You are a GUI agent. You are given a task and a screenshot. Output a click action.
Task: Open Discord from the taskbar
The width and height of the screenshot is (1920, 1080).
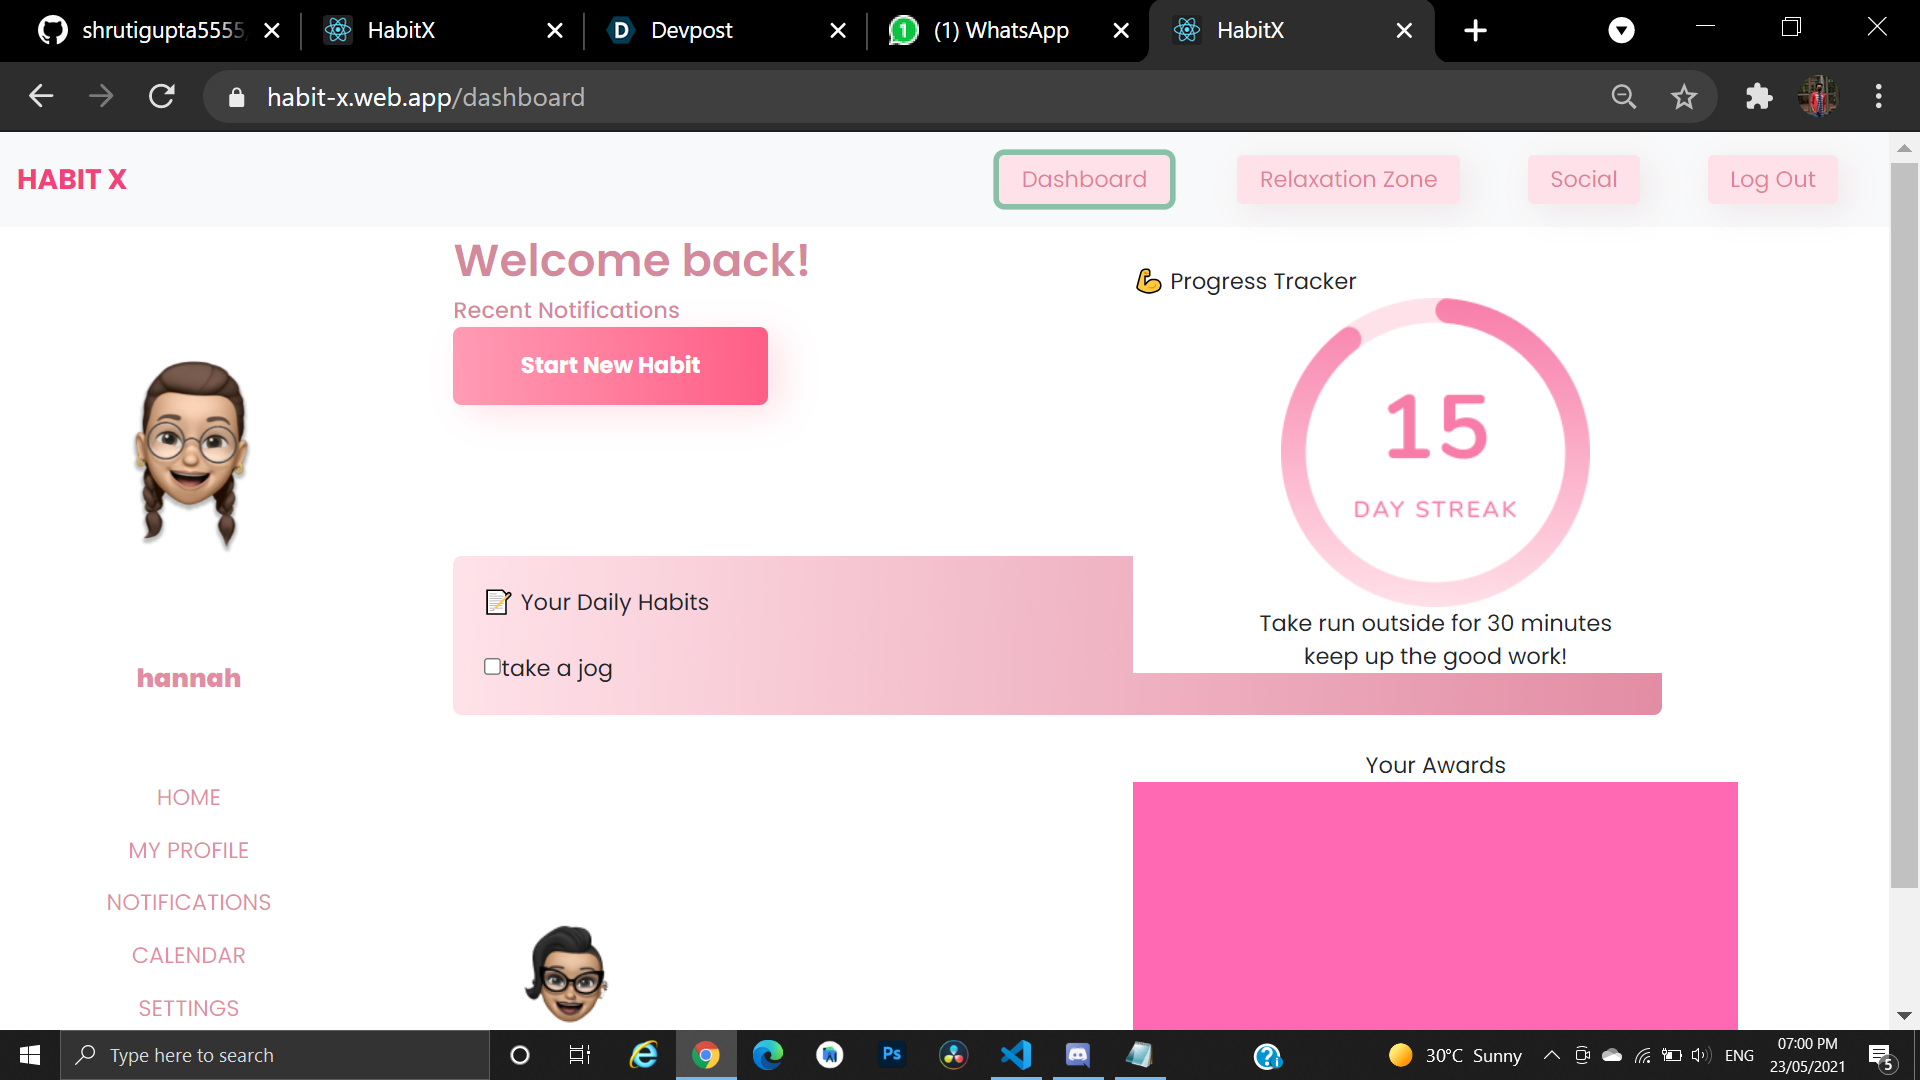click(1077, 1055)
